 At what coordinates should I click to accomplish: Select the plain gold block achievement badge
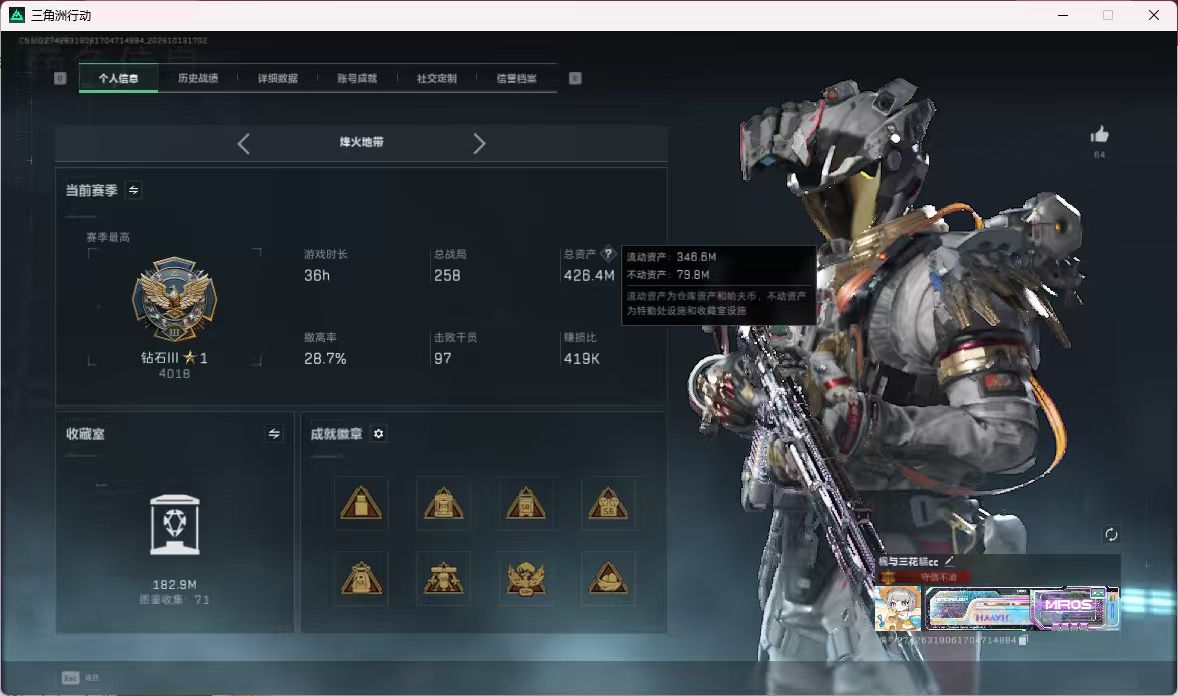pos(361,504)
